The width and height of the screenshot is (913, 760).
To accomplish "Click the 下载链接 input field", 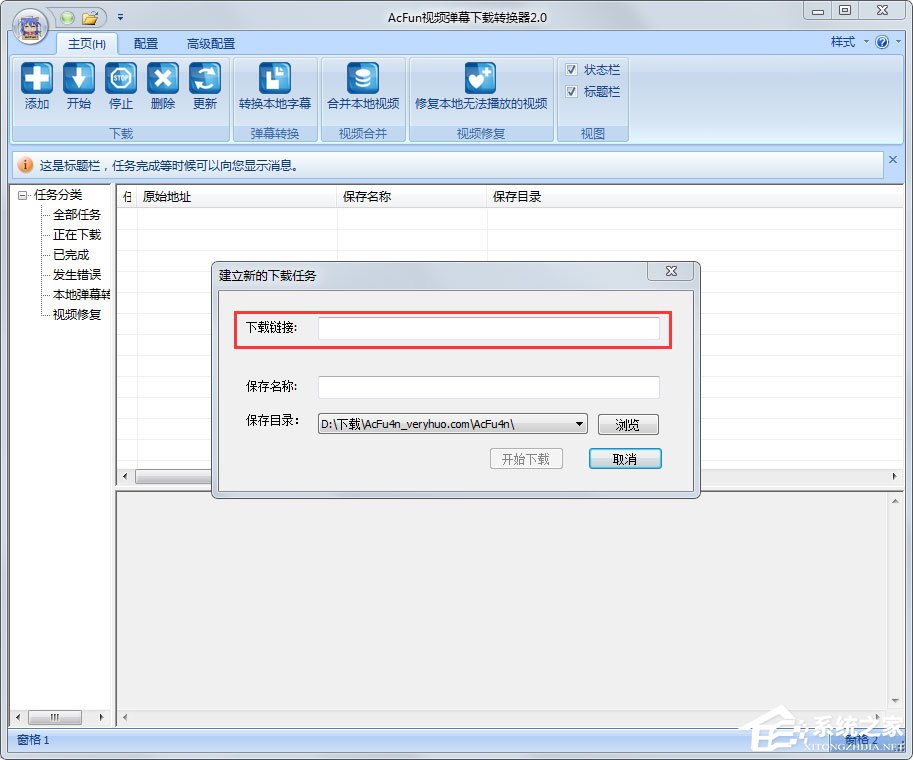I will [x=489, y=328].
